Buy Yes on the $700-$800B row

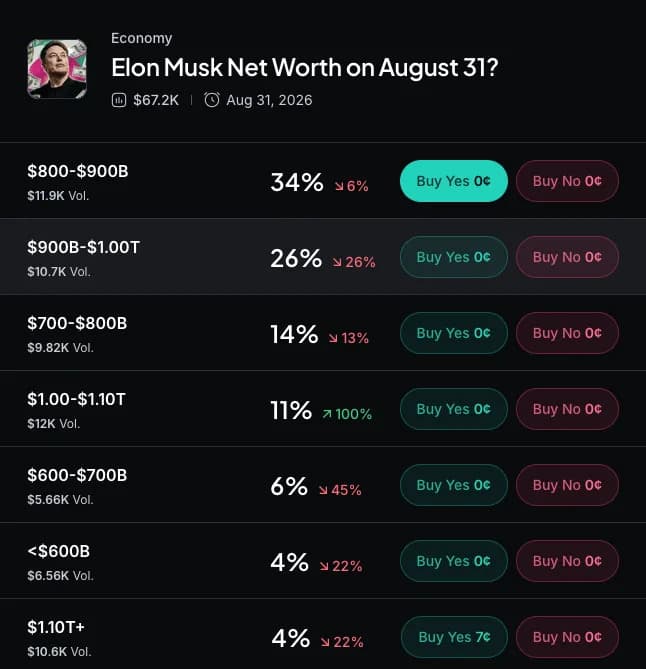click(454, 333)
